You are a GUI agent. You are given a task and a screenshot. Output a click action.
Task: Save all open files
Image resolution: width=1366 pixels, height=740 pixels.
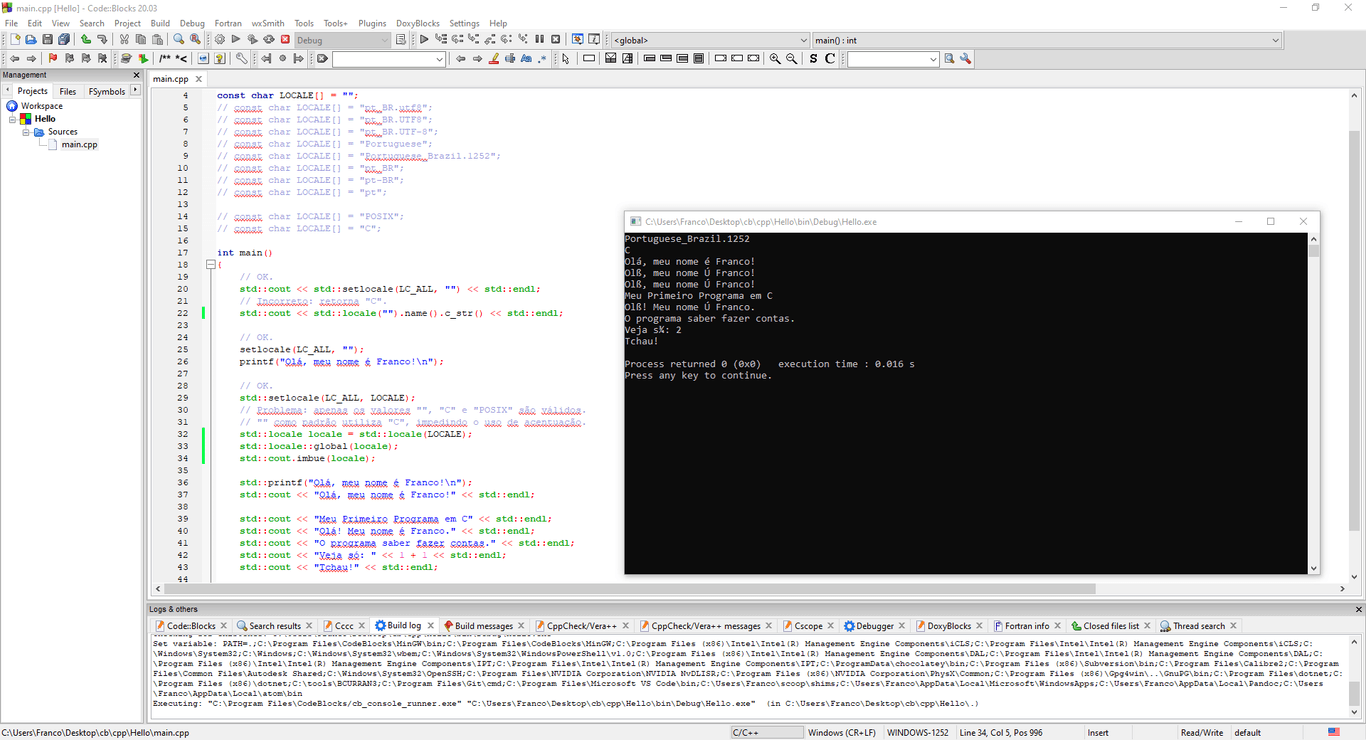click(63, 38)
